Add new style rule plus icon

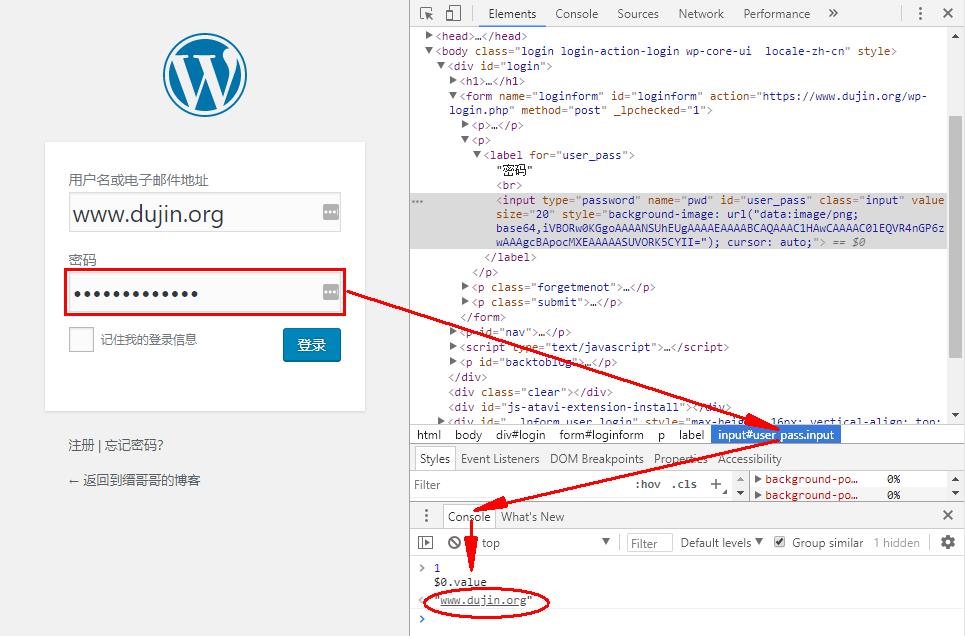coord(716,484)
